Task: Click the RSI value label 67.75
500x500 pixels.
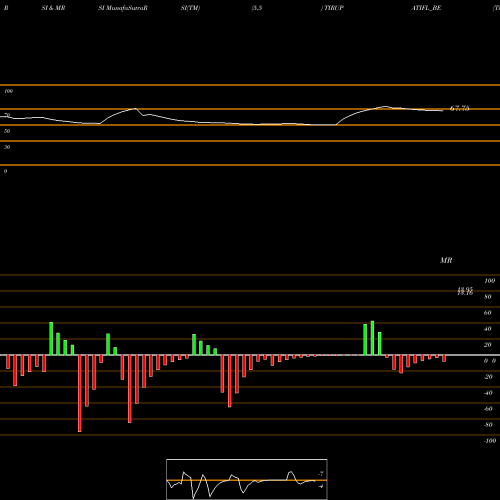Action: (460, 108)
